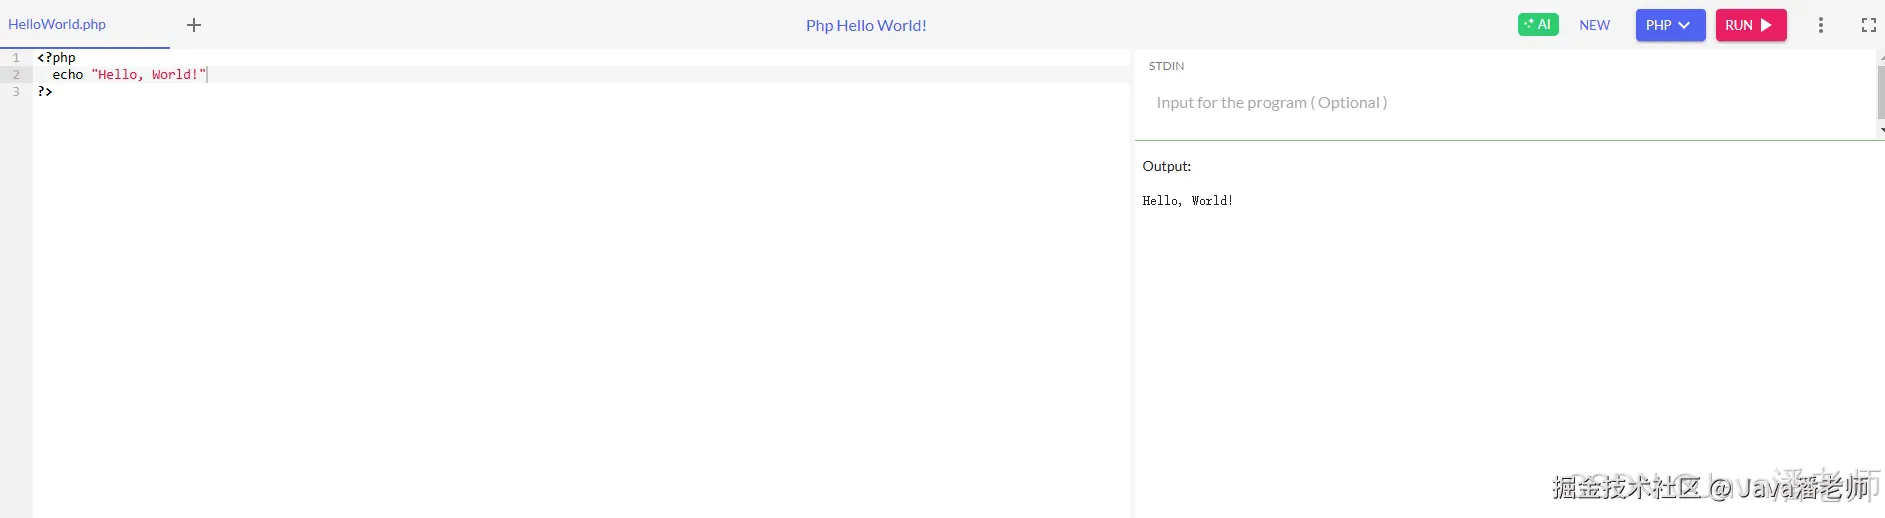
Task: Click the closing '?>' tag on line 3
Action: coord(45,92)
